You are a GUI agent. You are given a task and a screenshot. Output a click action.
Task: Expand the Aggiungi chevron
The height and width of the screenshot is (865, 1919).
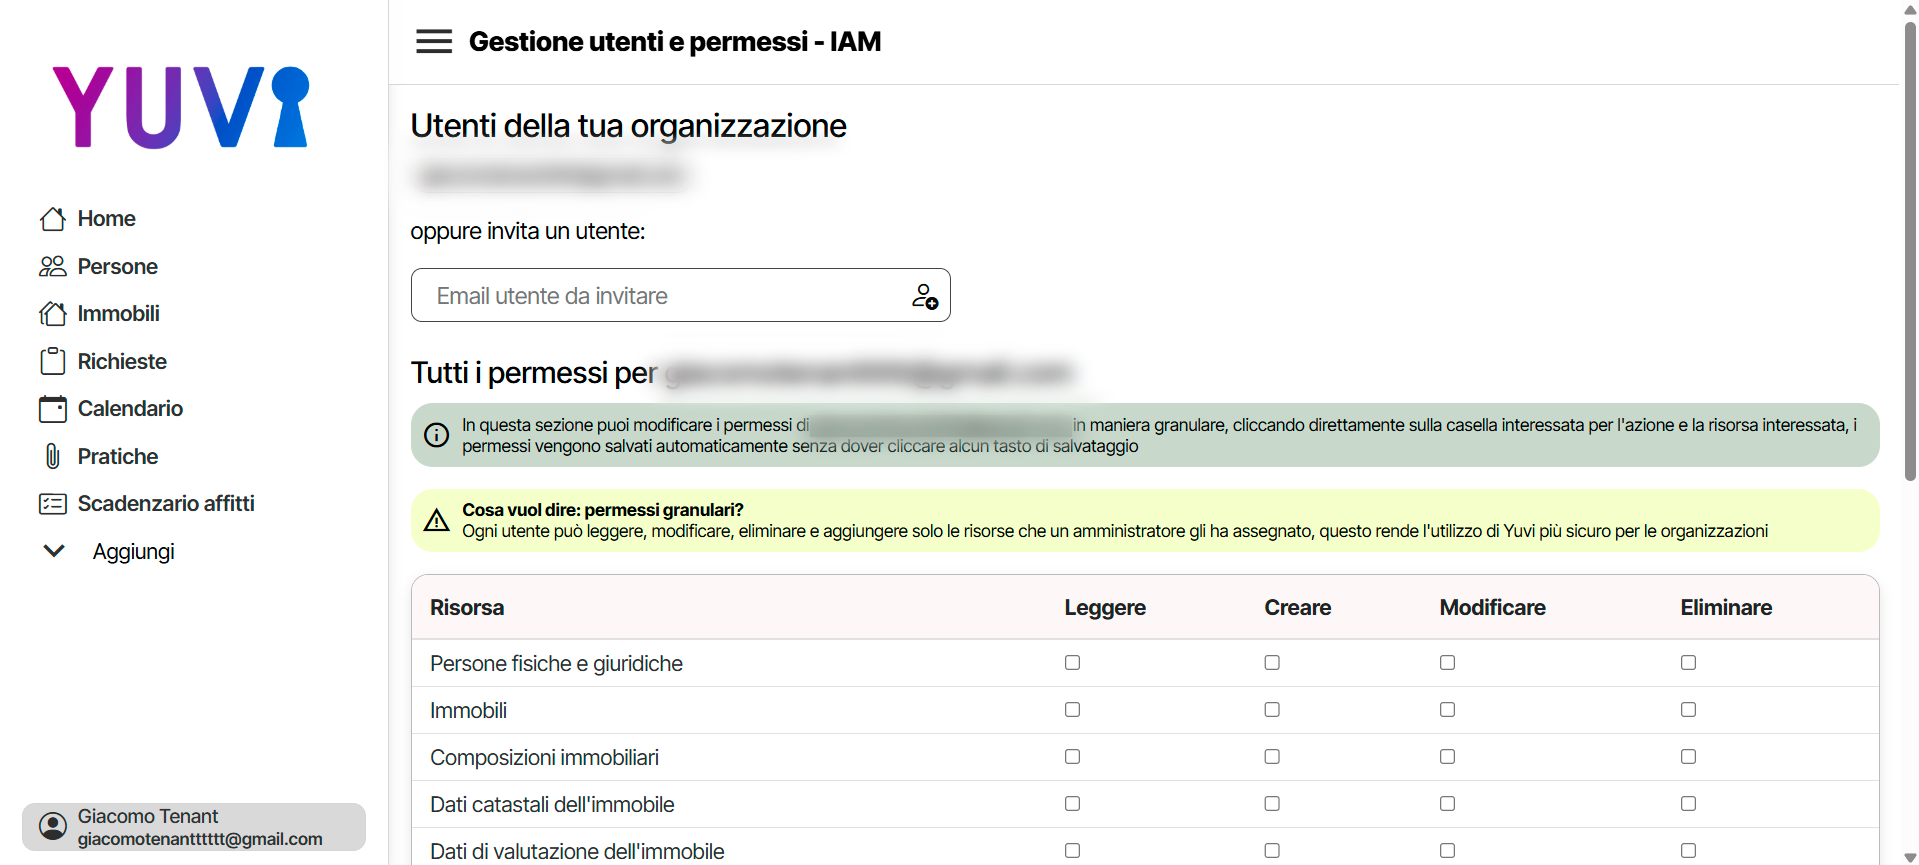(x=54, y=551)
